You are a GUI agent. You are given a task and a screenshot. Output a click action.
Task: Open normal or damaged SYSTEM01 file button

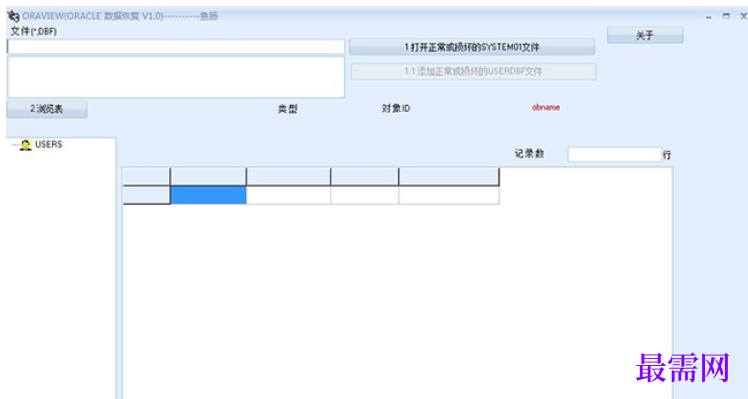(x=472, y=47)
